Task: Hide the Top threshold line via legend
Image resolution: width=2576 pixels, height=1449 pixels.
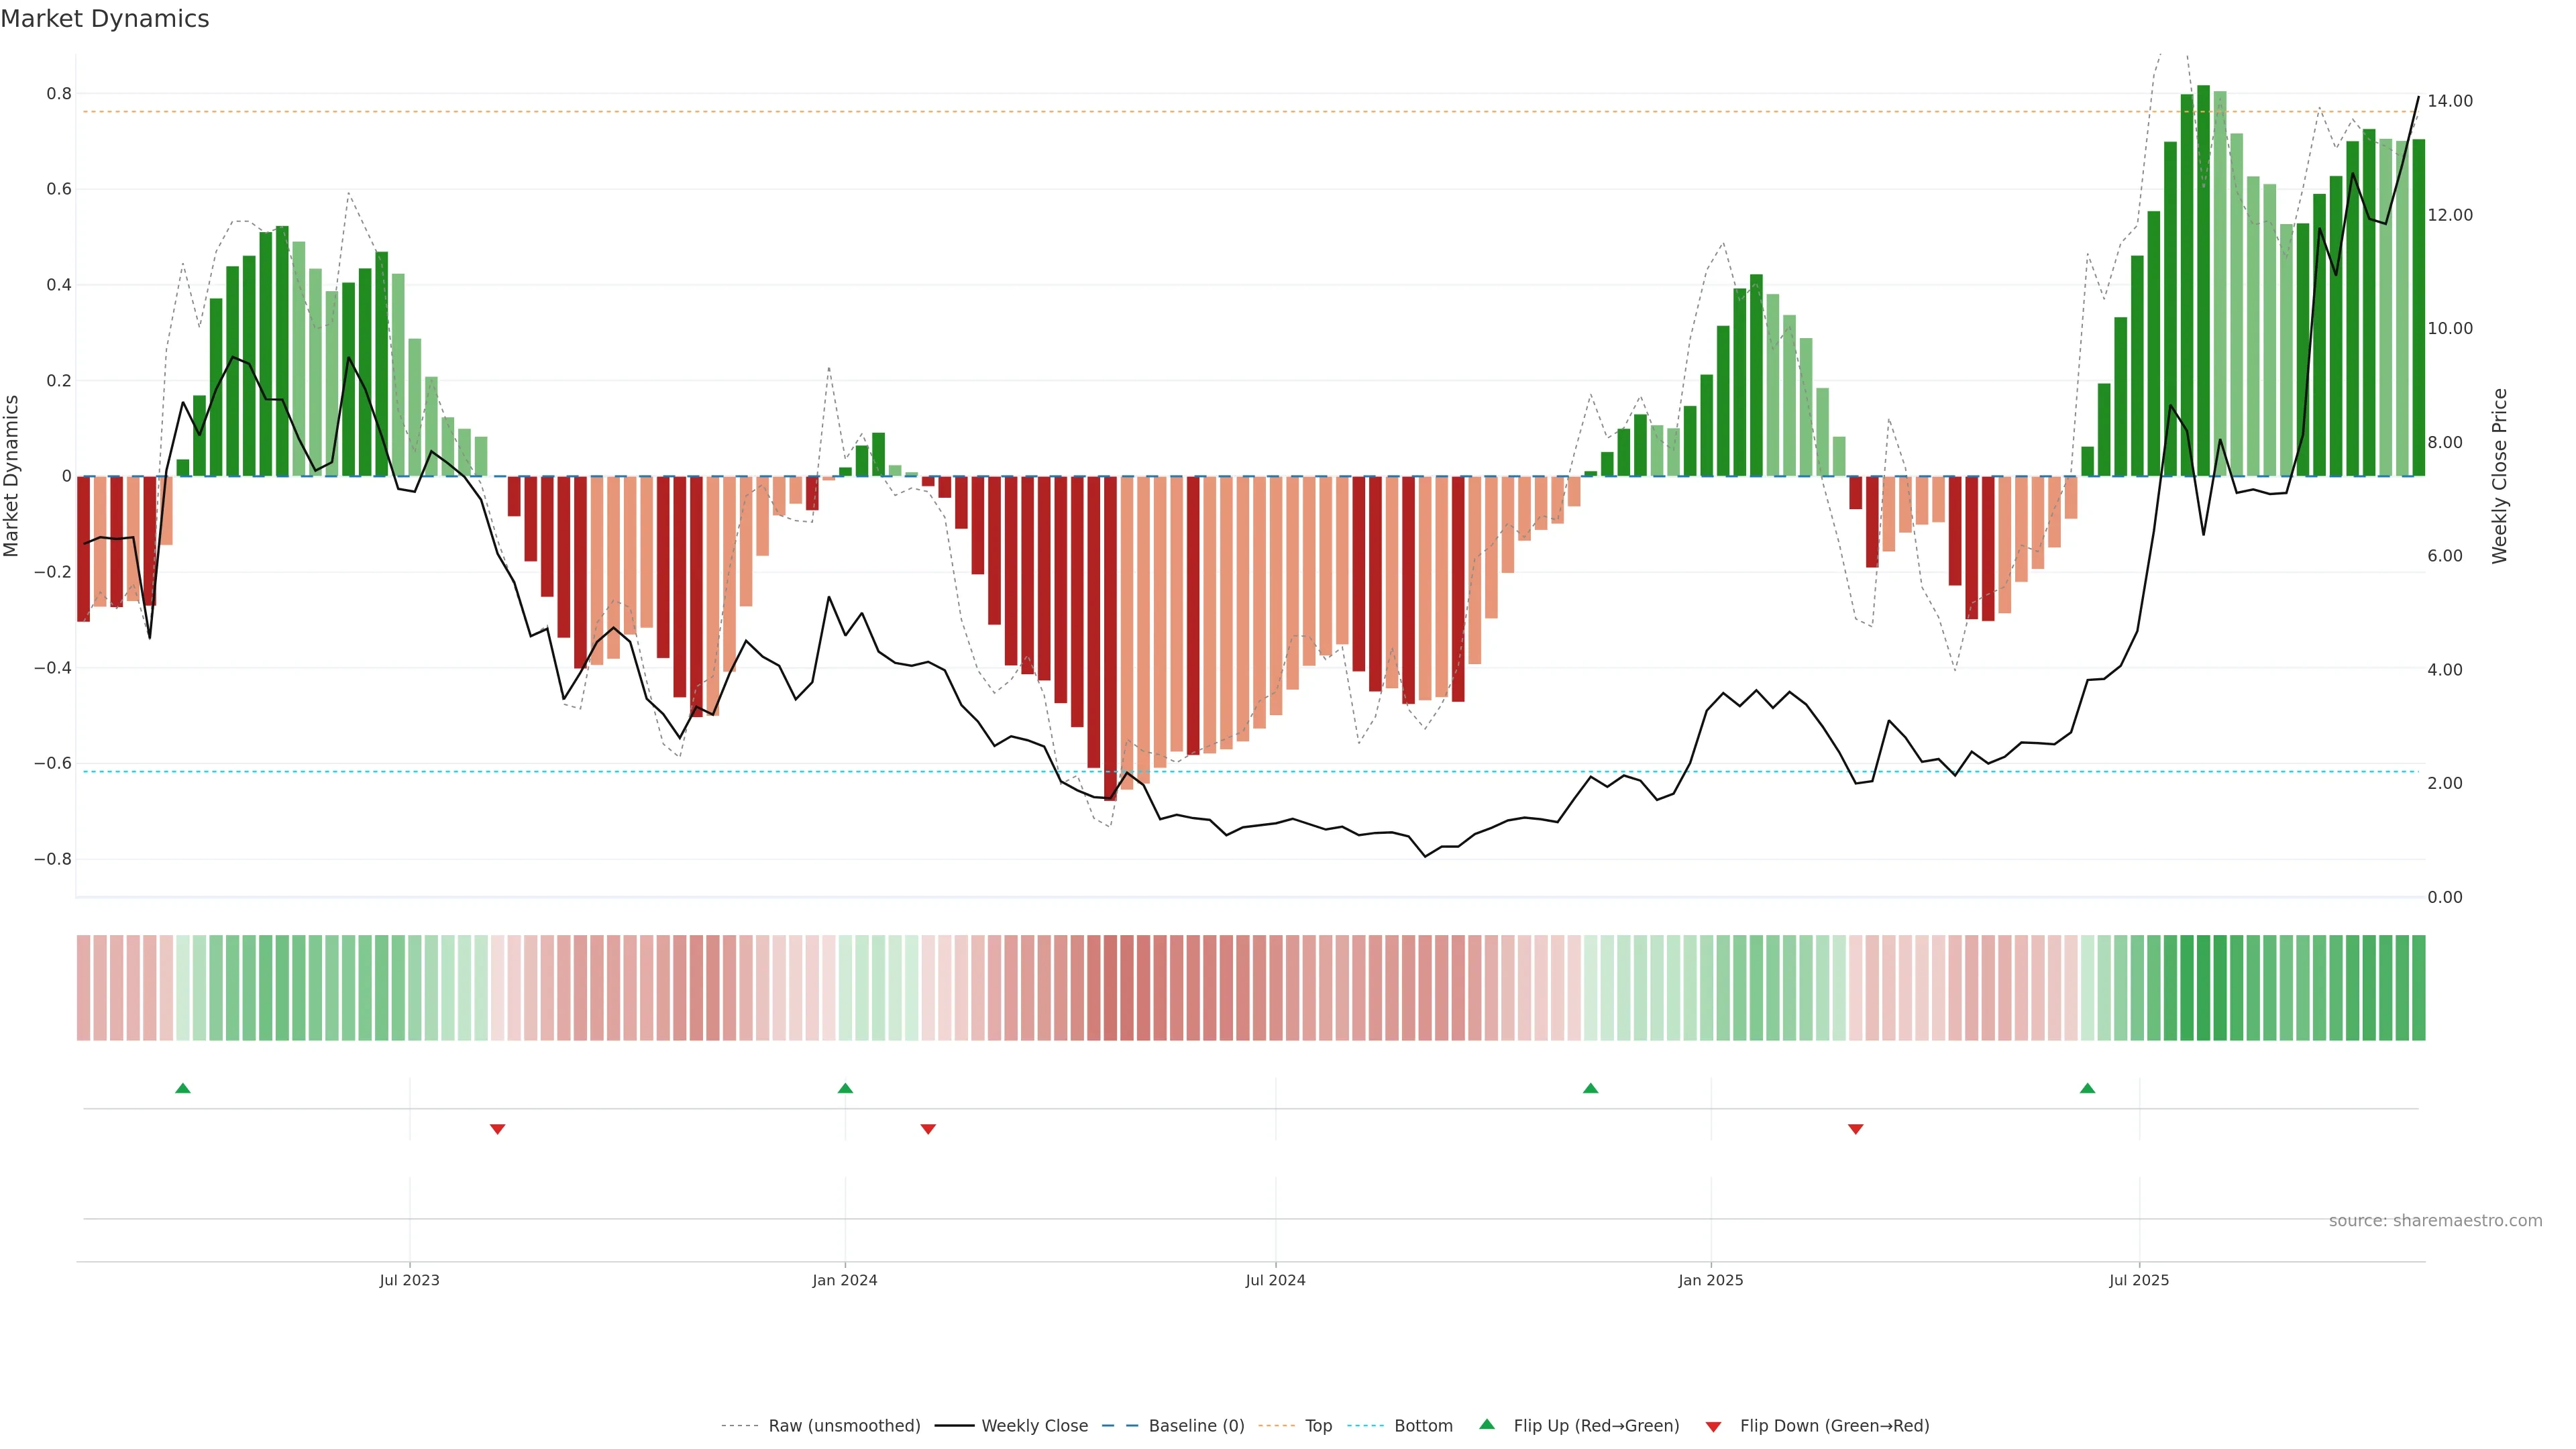Action: (1318, 1426)
